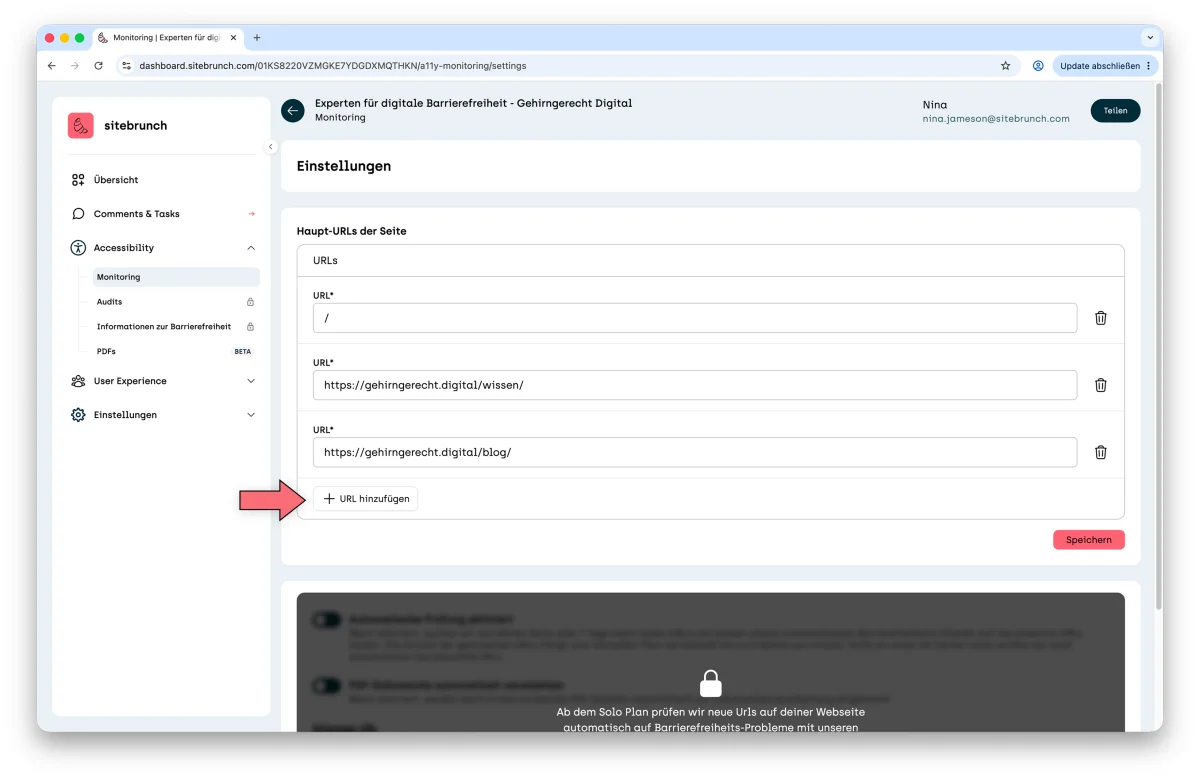Click the Gehirngerecht Digital project title

tap(473, 103)
